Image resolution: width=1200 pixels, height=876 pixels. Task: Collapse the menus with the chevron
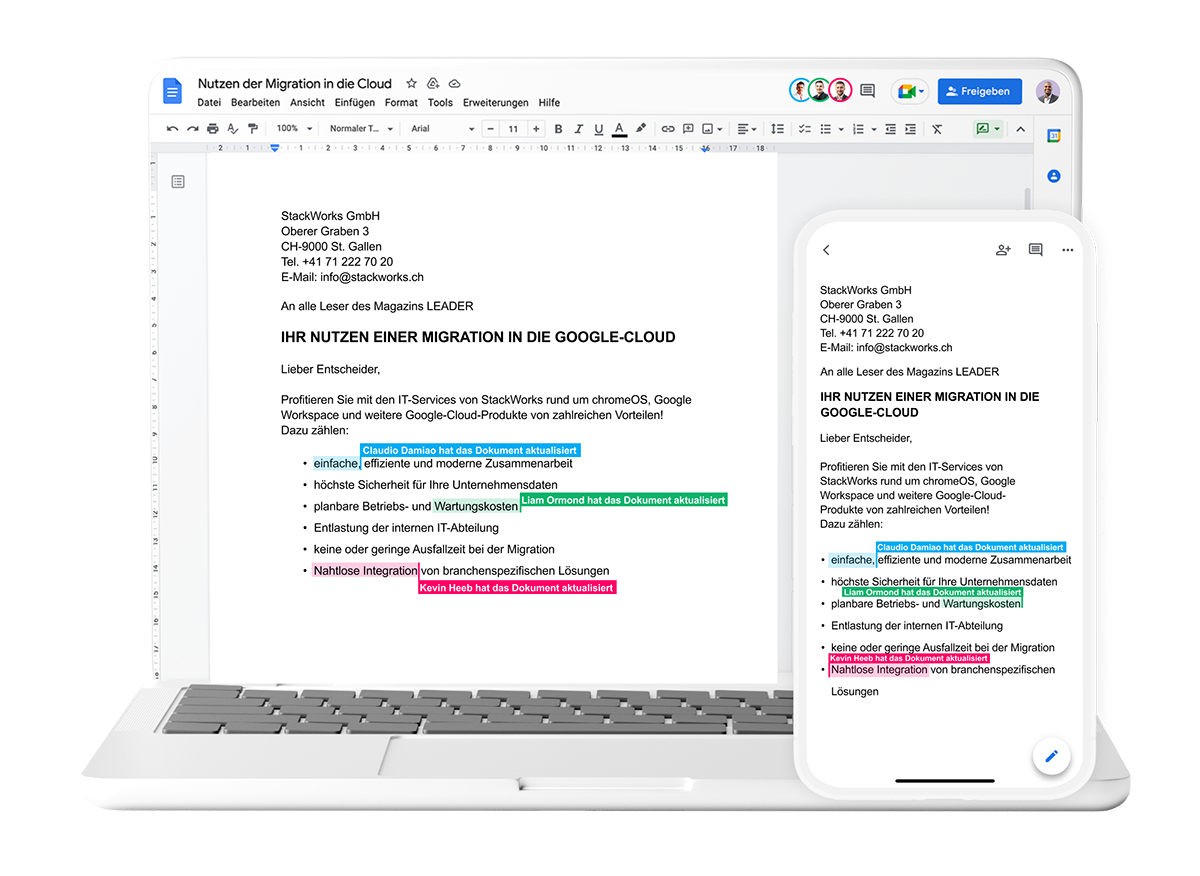tap(1021, 129)
